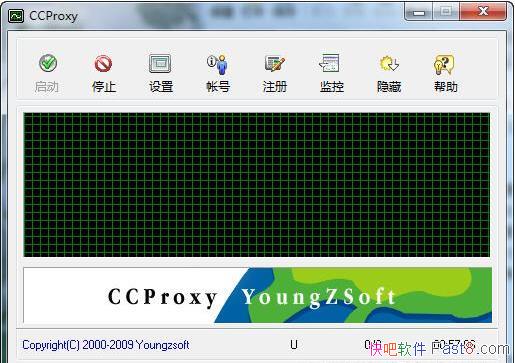This screenshot has height=363, width=515.
Task: Click the CCProxy YoungZSoft banner
Action: coord(257,295)
